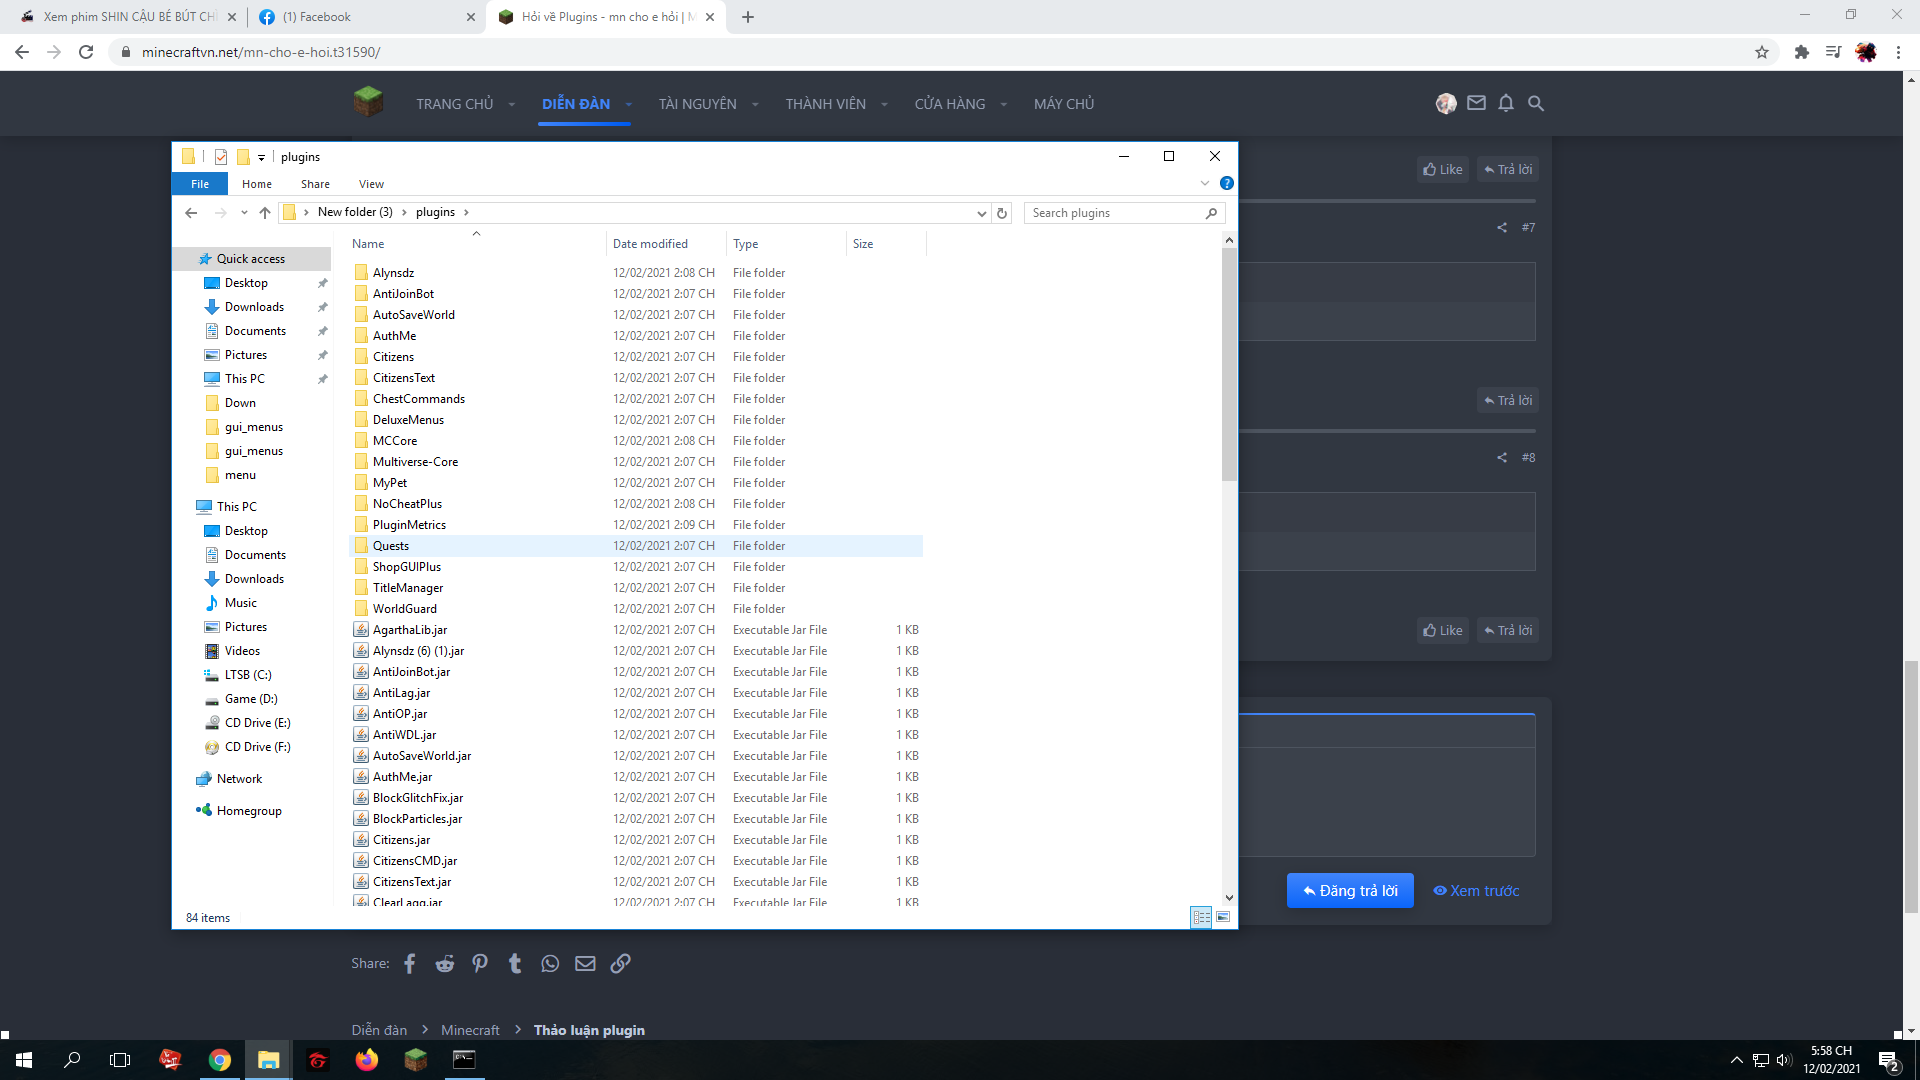Click the Up directory arrow in Explorer
This screenshot has width=1920, height=1080.
tap(265, 213)
